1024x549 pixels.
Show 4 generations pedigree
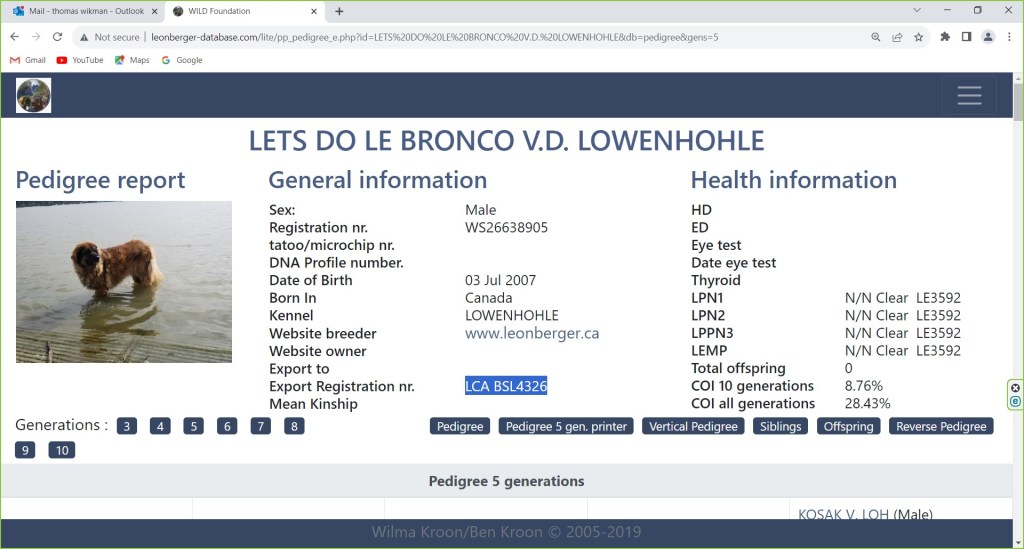click(160, 426)
